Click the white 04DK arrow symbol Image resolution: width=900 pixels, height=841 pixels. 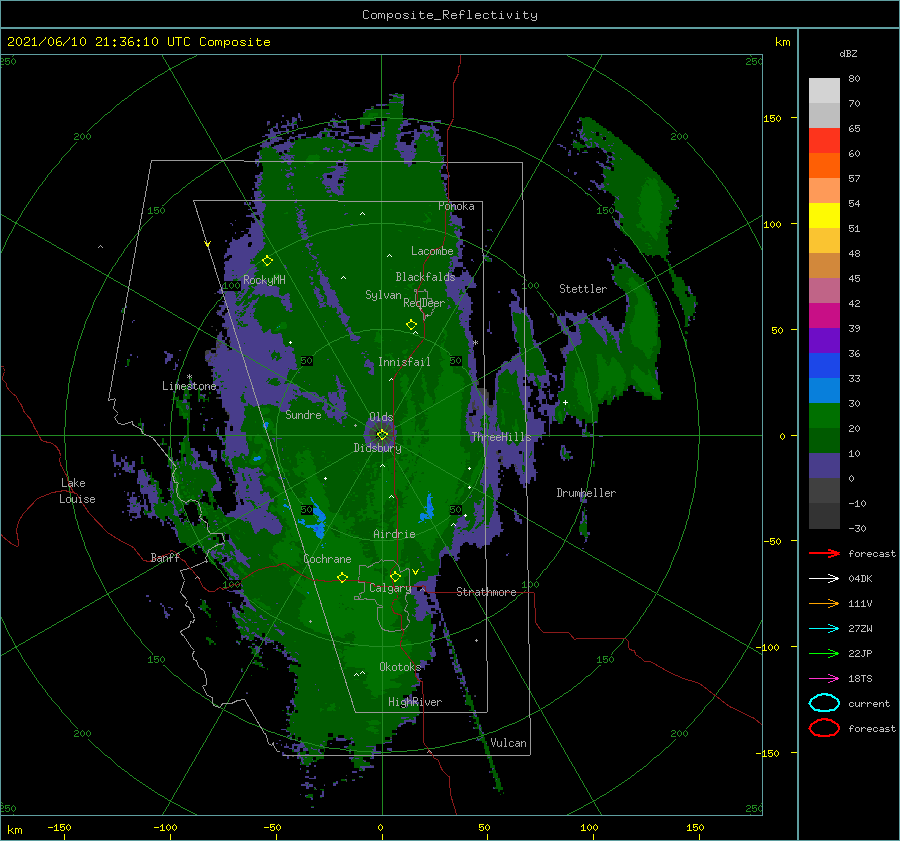pyautogui.click(x=824, y=579)
